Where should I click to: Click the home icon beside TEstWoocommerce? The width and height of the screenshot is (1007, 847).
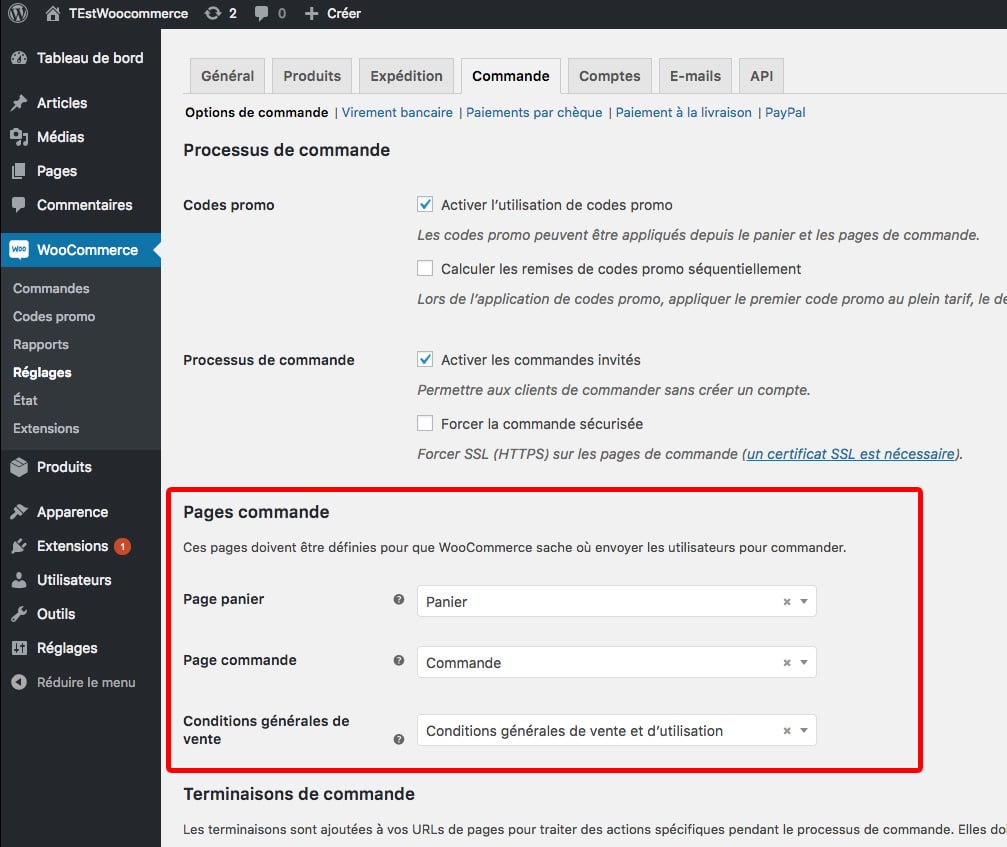pos(53,13)
